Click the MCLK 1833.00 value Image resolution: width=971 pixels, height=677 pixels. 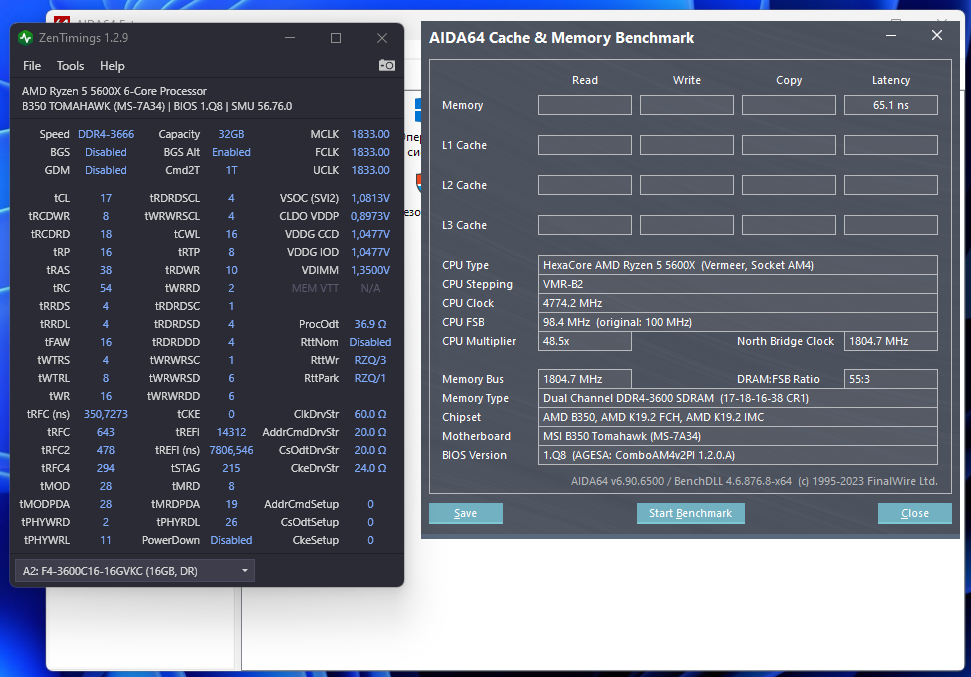click(370, 134)
